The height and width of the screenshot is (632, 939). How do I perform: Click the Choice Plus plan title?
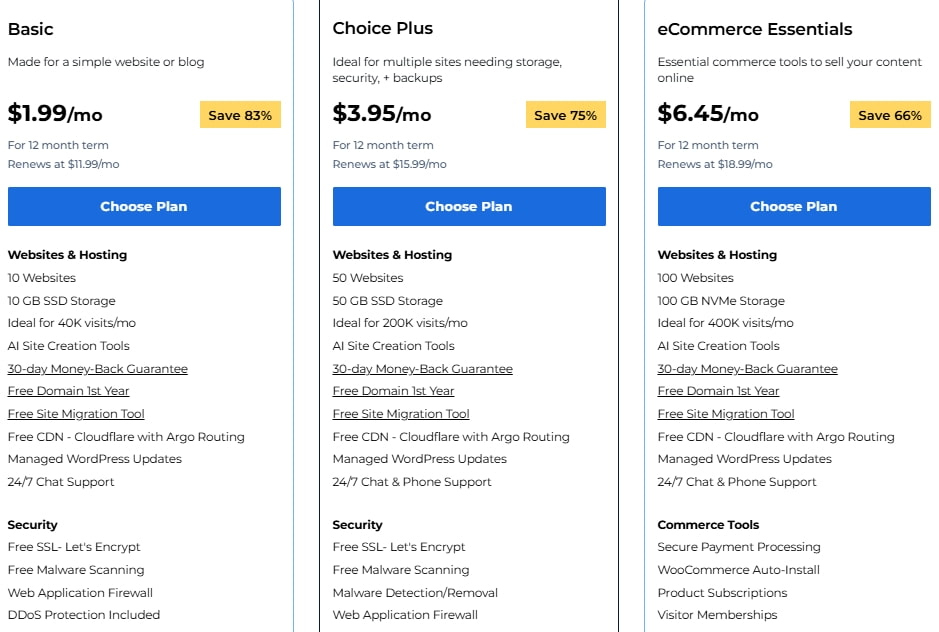383,29
